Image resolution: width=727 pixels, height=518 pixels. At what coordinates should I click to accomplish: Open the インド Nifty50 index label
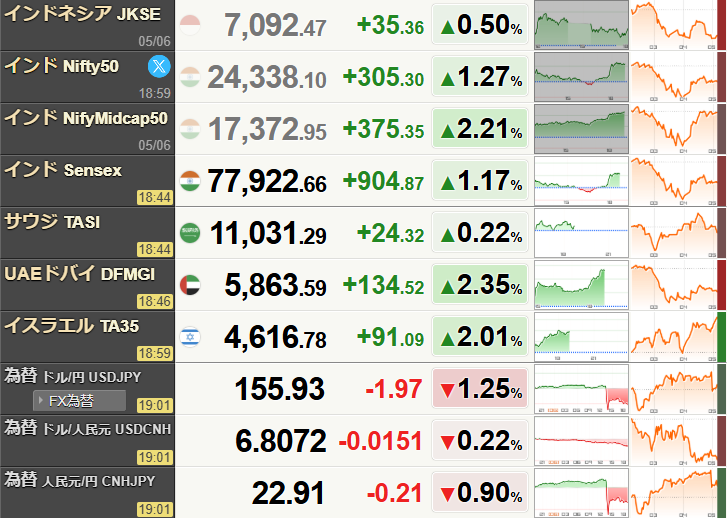(x=61, y=66)
